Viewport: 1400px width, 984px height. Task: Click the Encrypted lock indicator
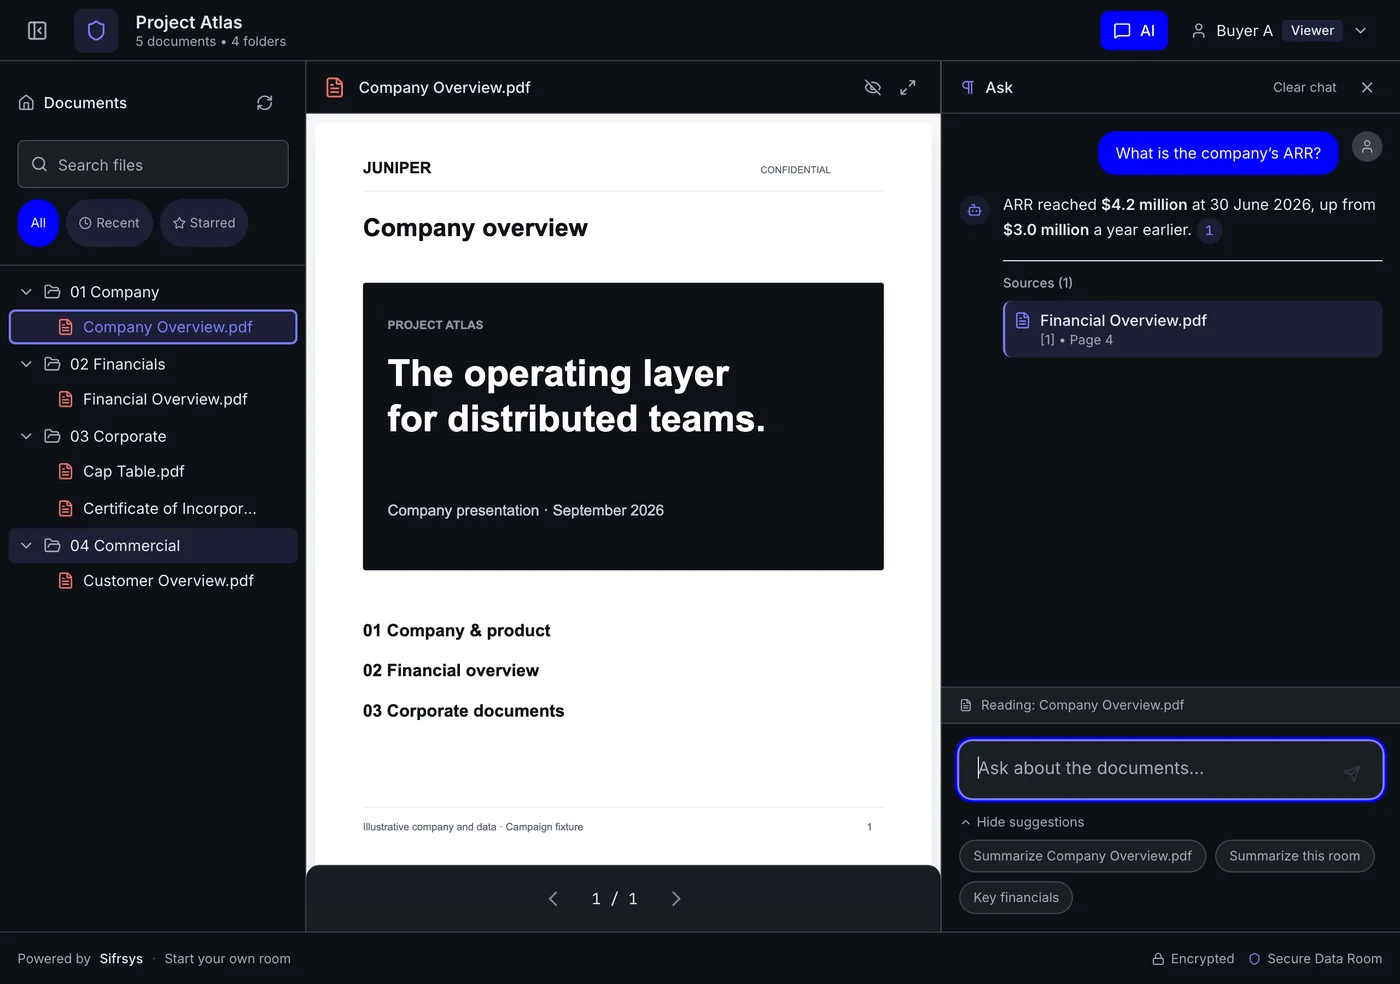(x=1193, y=959)
